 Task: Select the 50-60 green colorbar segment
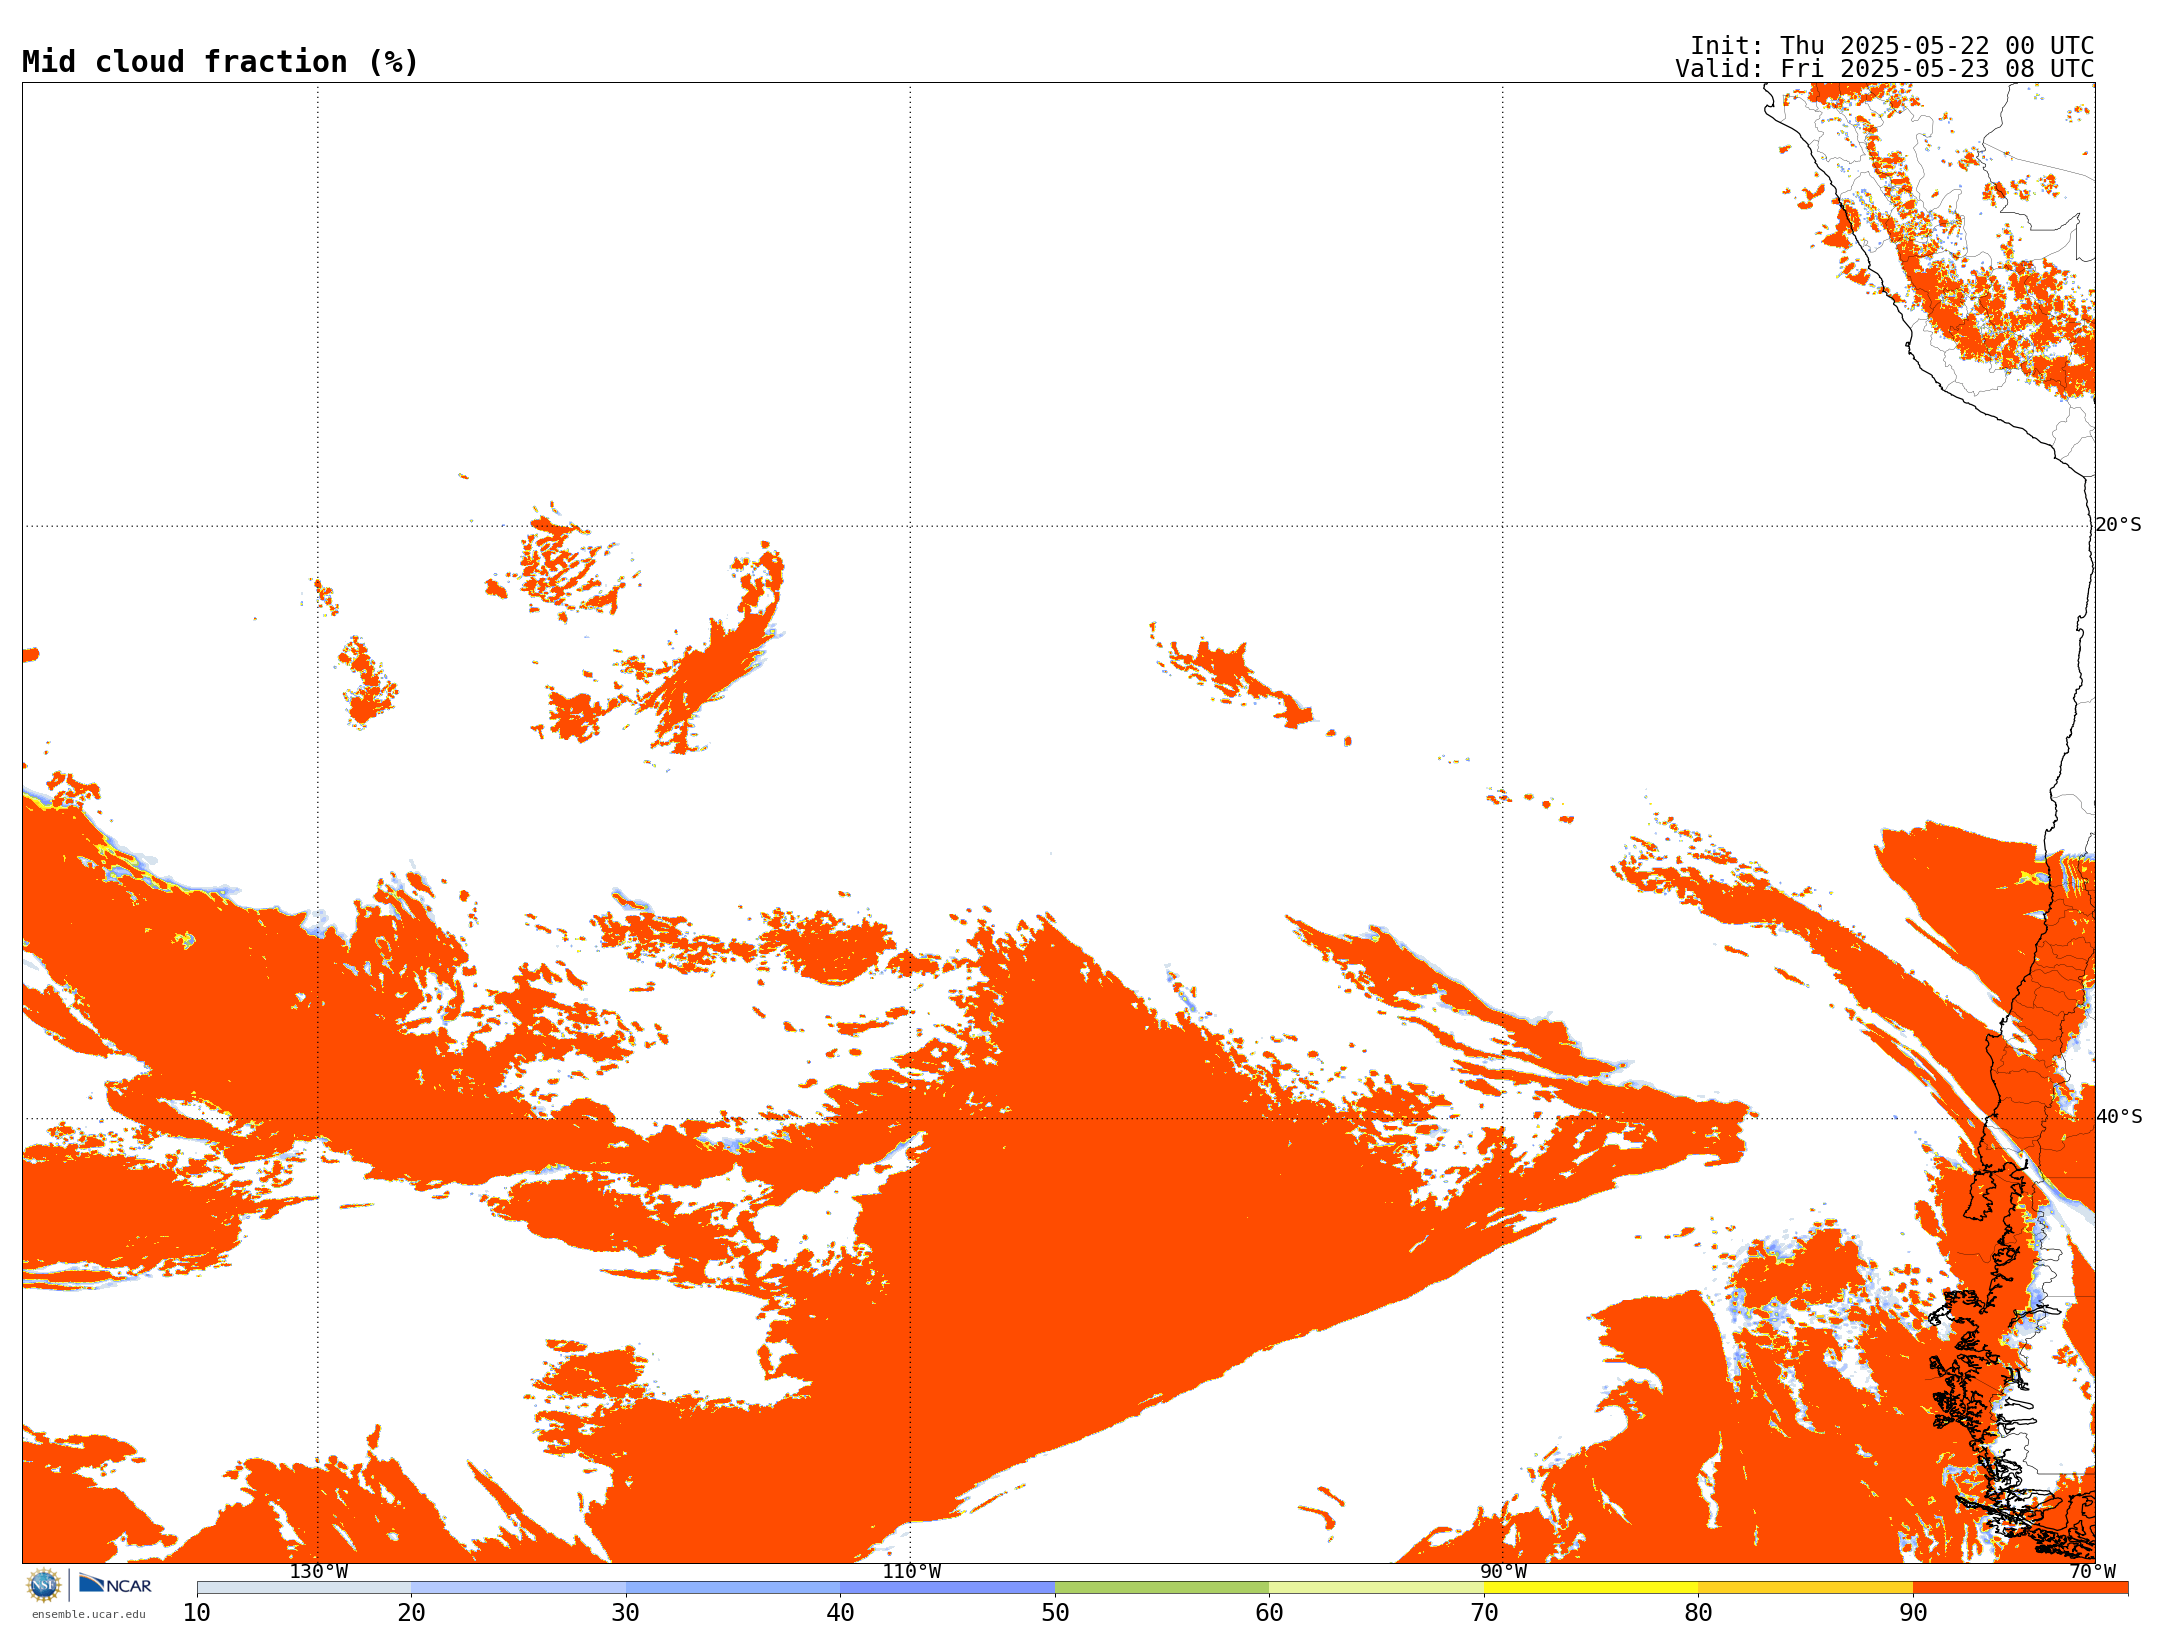click(x=1162, y=1588)
